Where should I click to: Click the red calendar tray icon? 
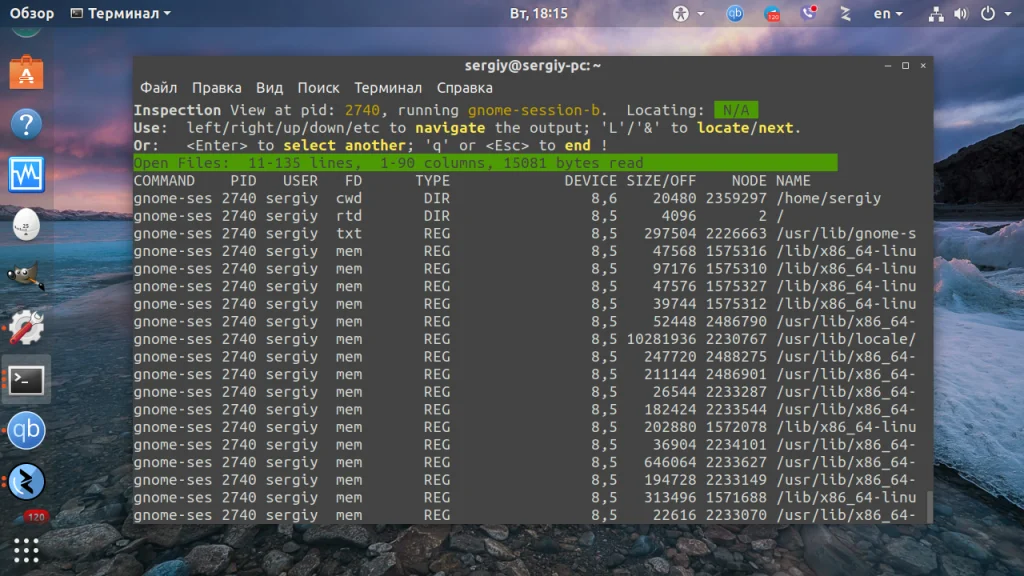[772, 13]
